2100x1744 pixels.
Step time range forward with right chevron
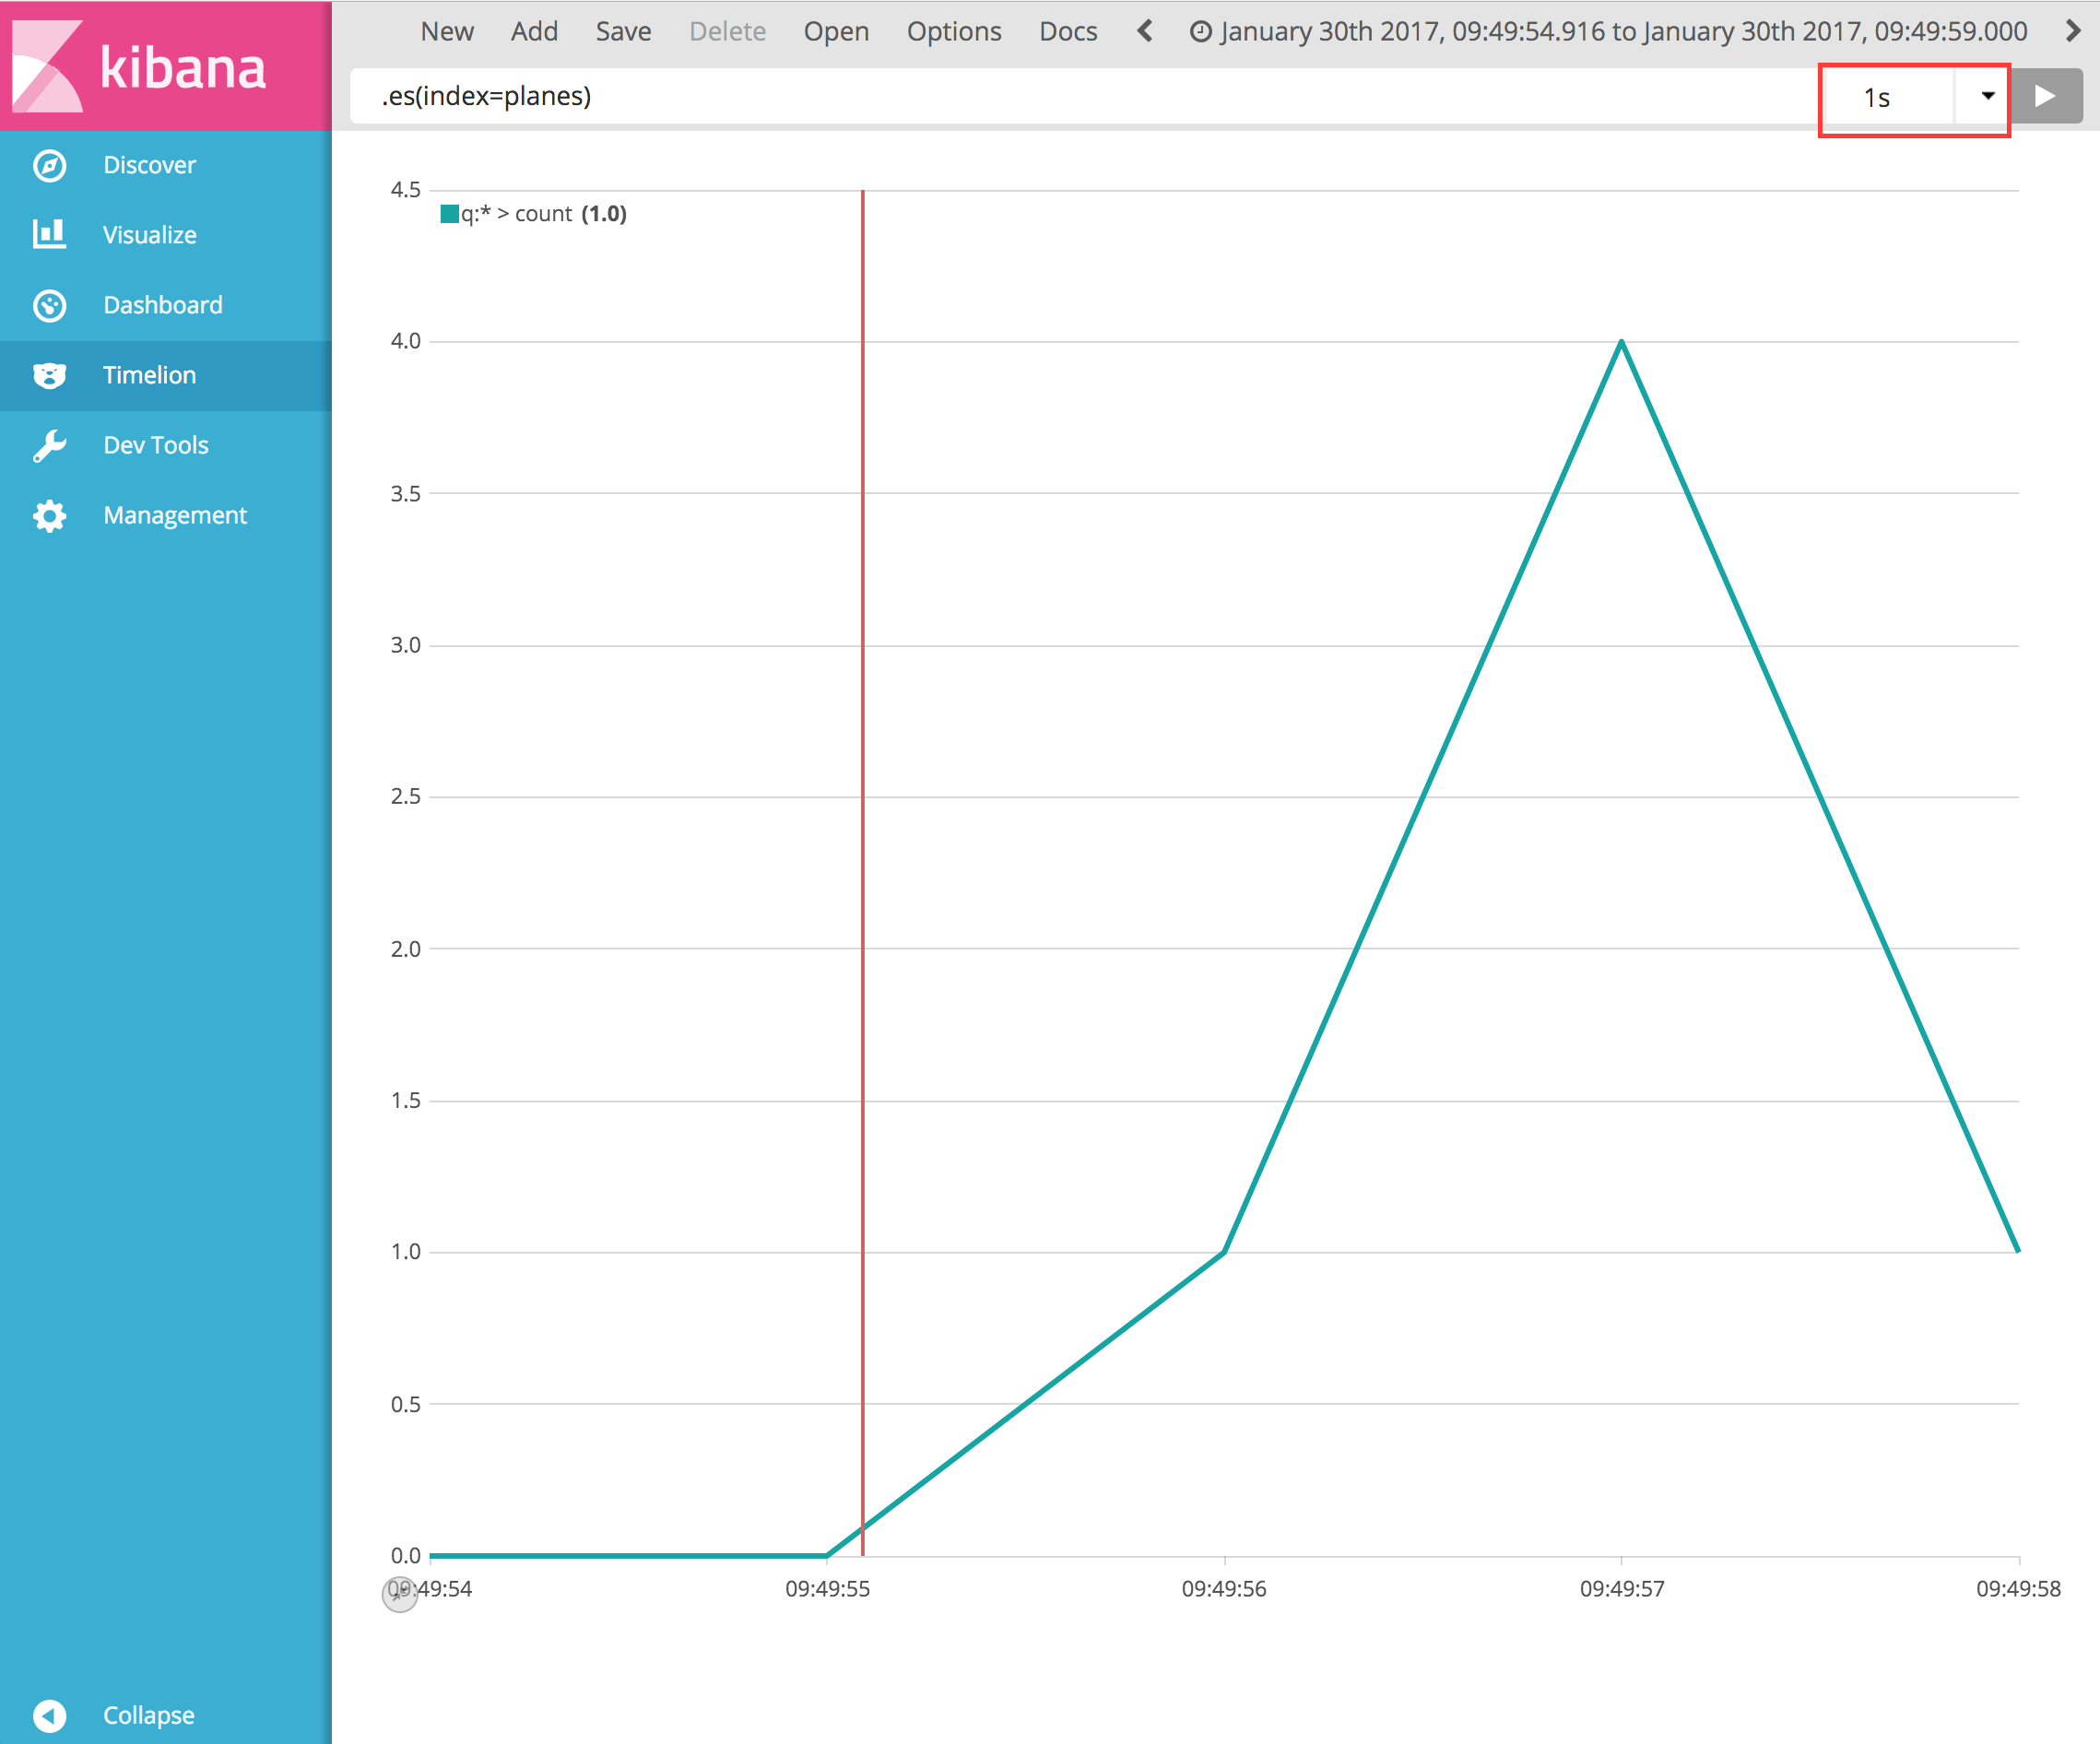click(2073, 31)
